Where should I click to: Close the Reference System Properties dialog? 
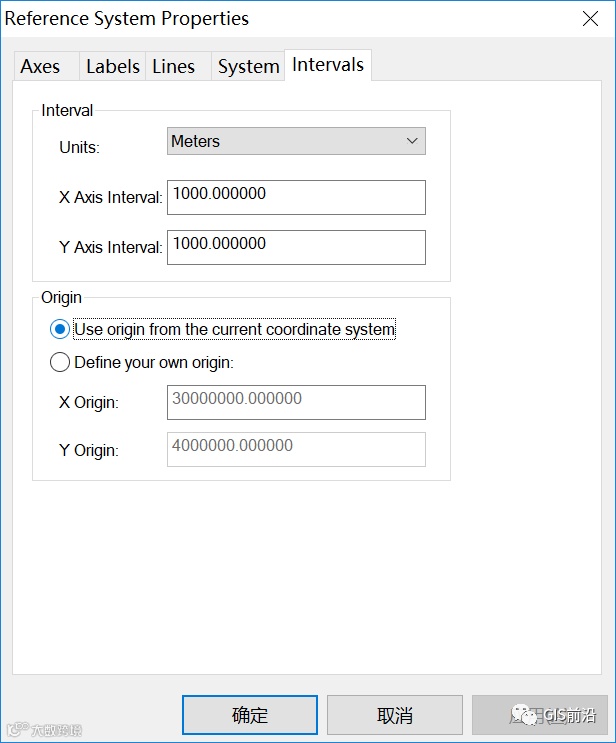[590, 19]
